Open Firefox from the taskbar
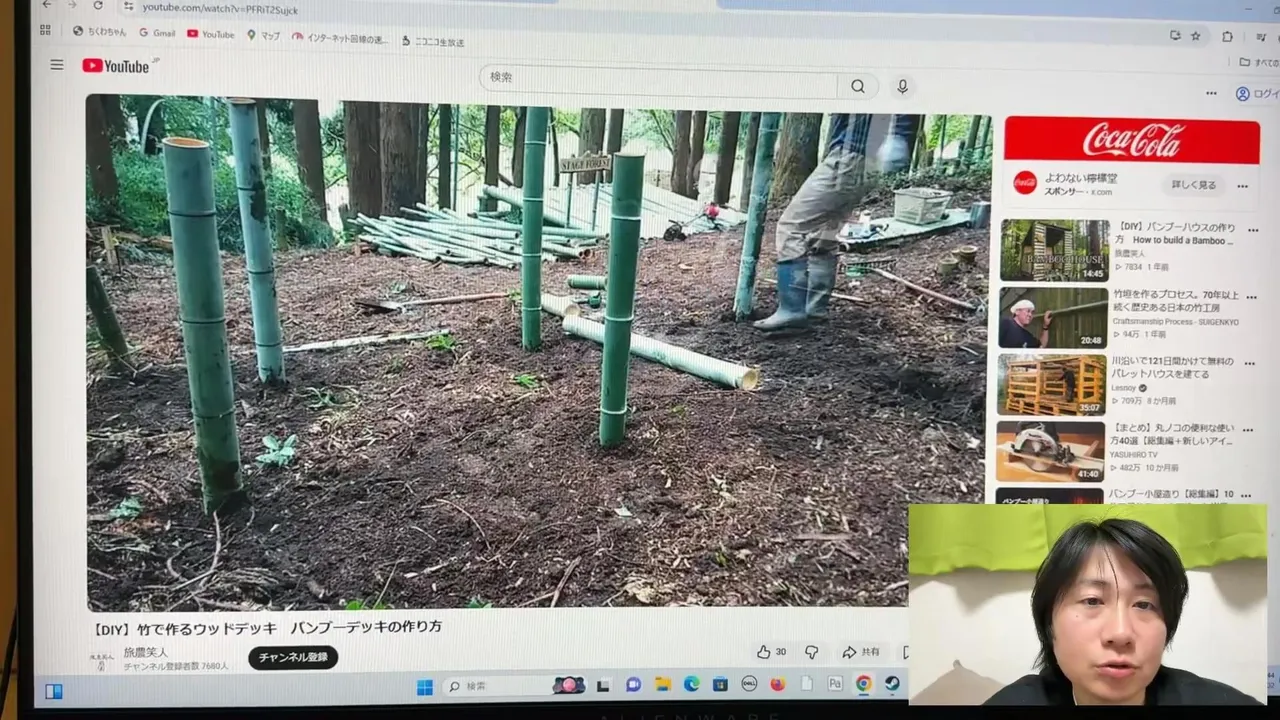Image resolution: width=1280 pixels, height=720 pixels. [x=777, y=684]
